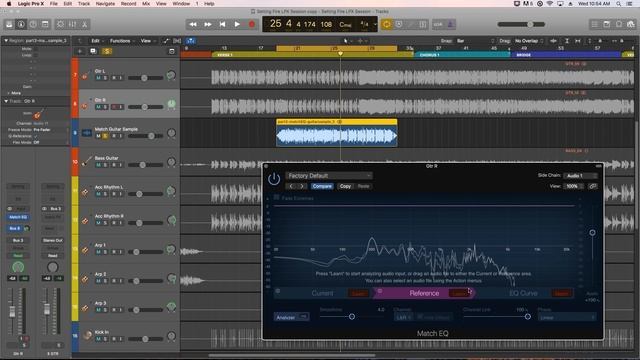Open the Factory Default preset dropdown
The width and height of the screenshot is (640, 360).
[329, 176]
